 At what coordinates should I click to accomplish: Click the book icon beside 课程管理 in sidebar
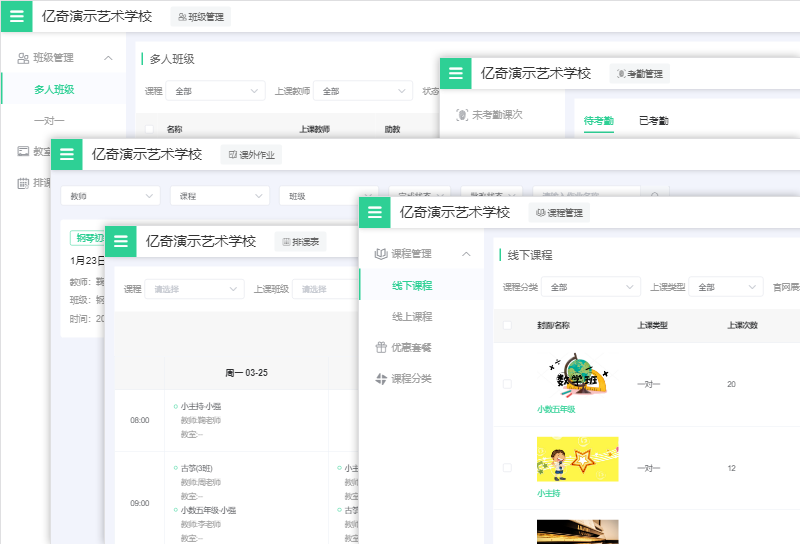click(x=380, y=254)
